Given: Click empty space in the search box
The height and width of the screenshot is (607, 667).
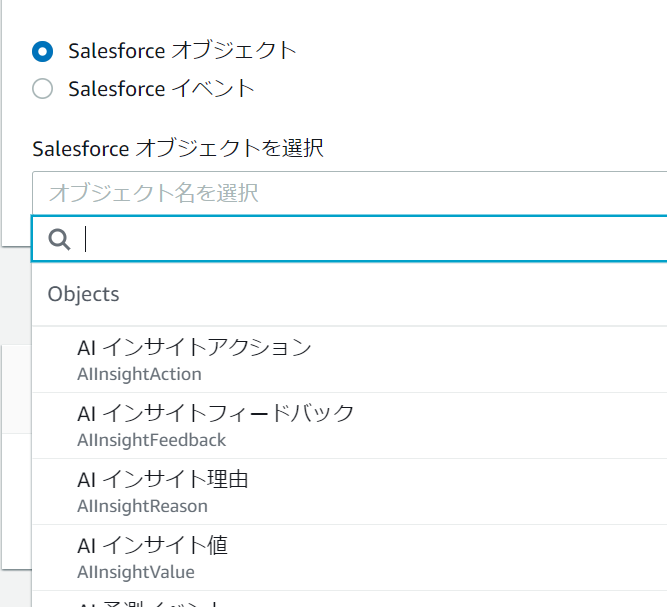Looking at the screenshot, I should (450, 239).
